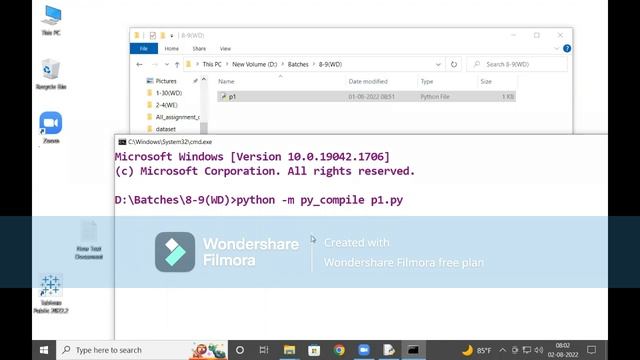
Task: Sort files by the Date modified column
Action: [x=368, y=82]
